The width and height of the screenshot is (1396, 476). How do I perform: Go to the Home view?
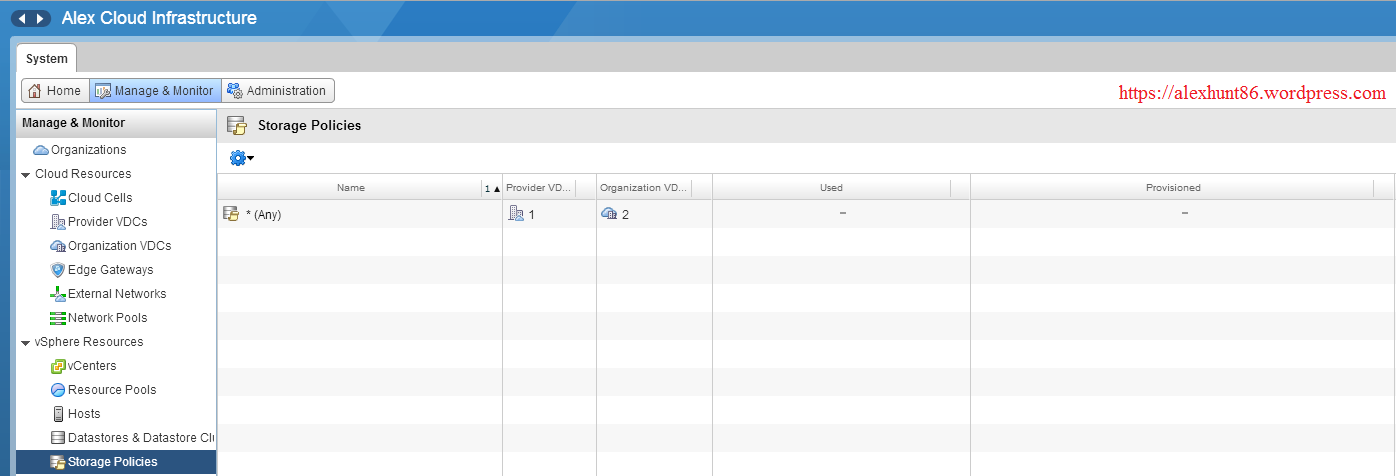tap(55, 91)
